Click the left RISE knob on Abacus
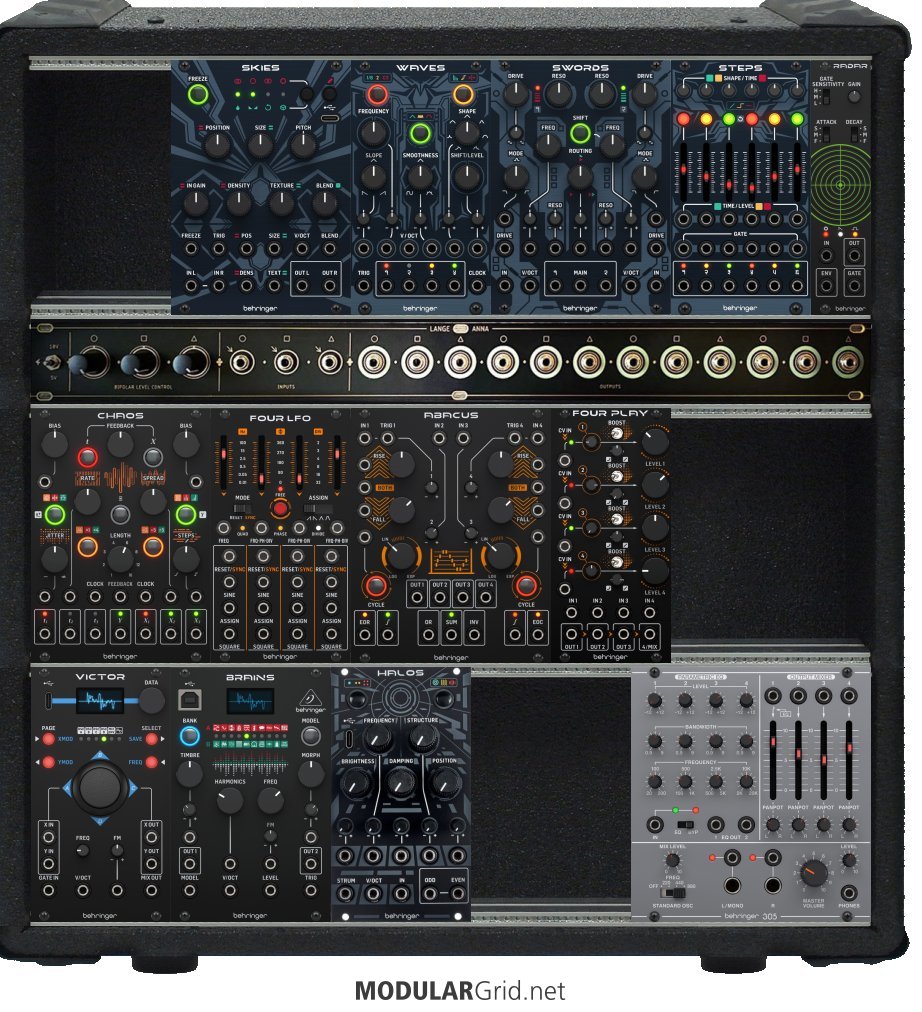 click(402, 464)
